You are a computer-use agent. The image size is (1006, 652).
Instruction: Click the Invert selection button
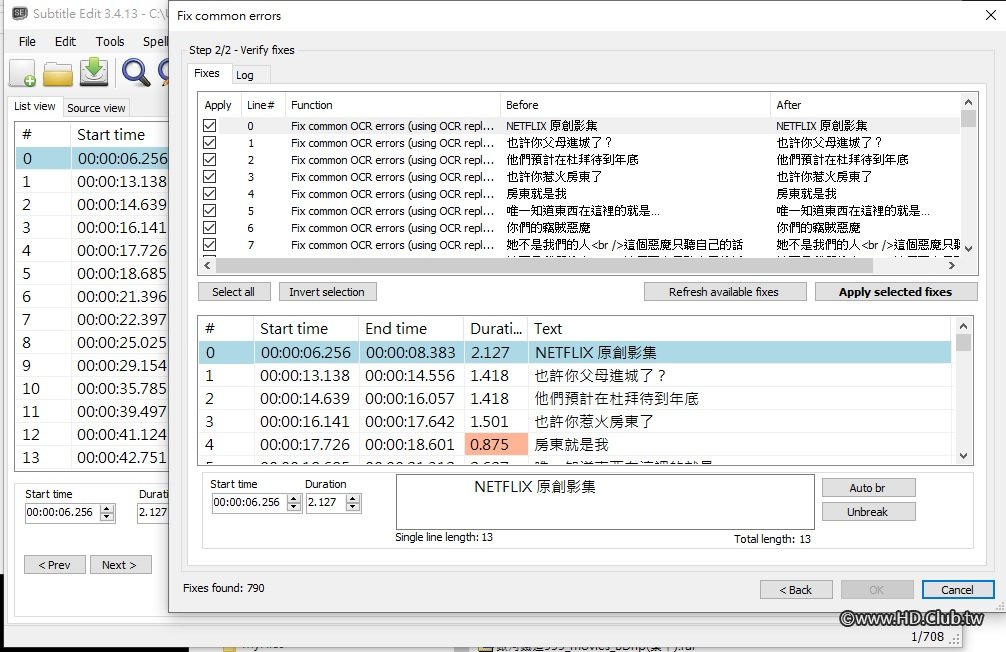327,292
